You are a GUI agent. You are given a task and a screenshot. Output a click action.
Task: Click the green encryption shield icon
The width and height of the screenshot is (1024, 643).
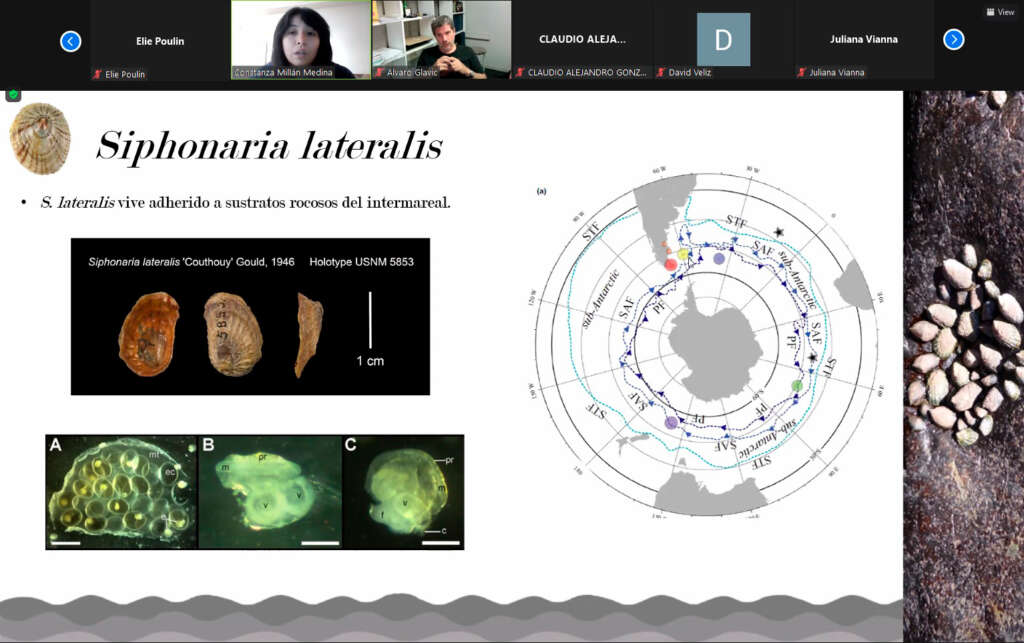(x=13, y=95)
